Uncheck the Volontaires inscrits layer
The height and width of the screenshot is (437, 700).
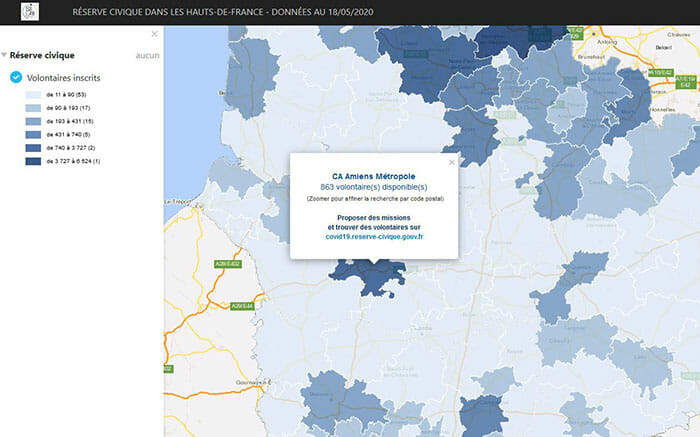(x=16, y=77)
